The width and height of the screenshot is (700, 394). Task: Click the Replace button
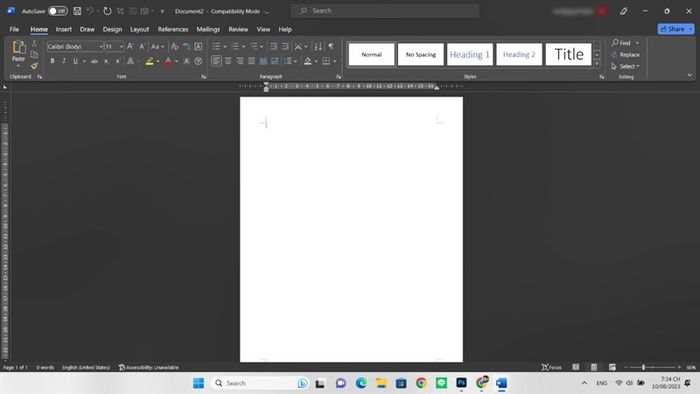[x=625, y=54]
